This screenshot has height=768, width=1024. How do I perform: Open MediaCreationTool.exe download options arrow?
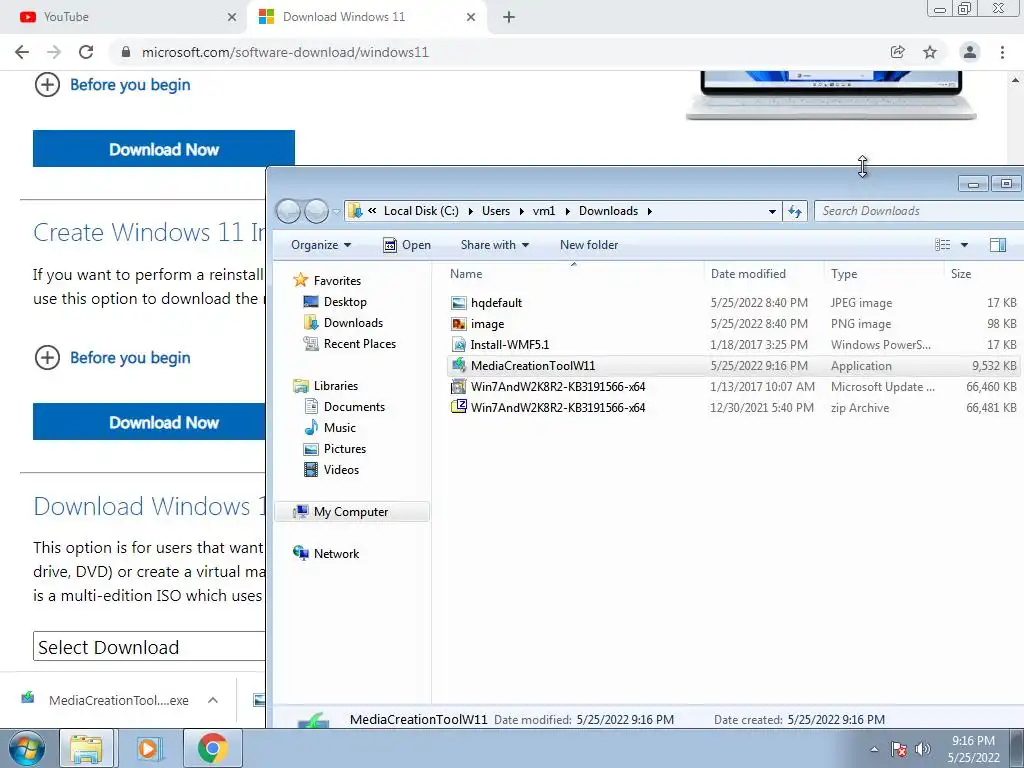(213, 700)
